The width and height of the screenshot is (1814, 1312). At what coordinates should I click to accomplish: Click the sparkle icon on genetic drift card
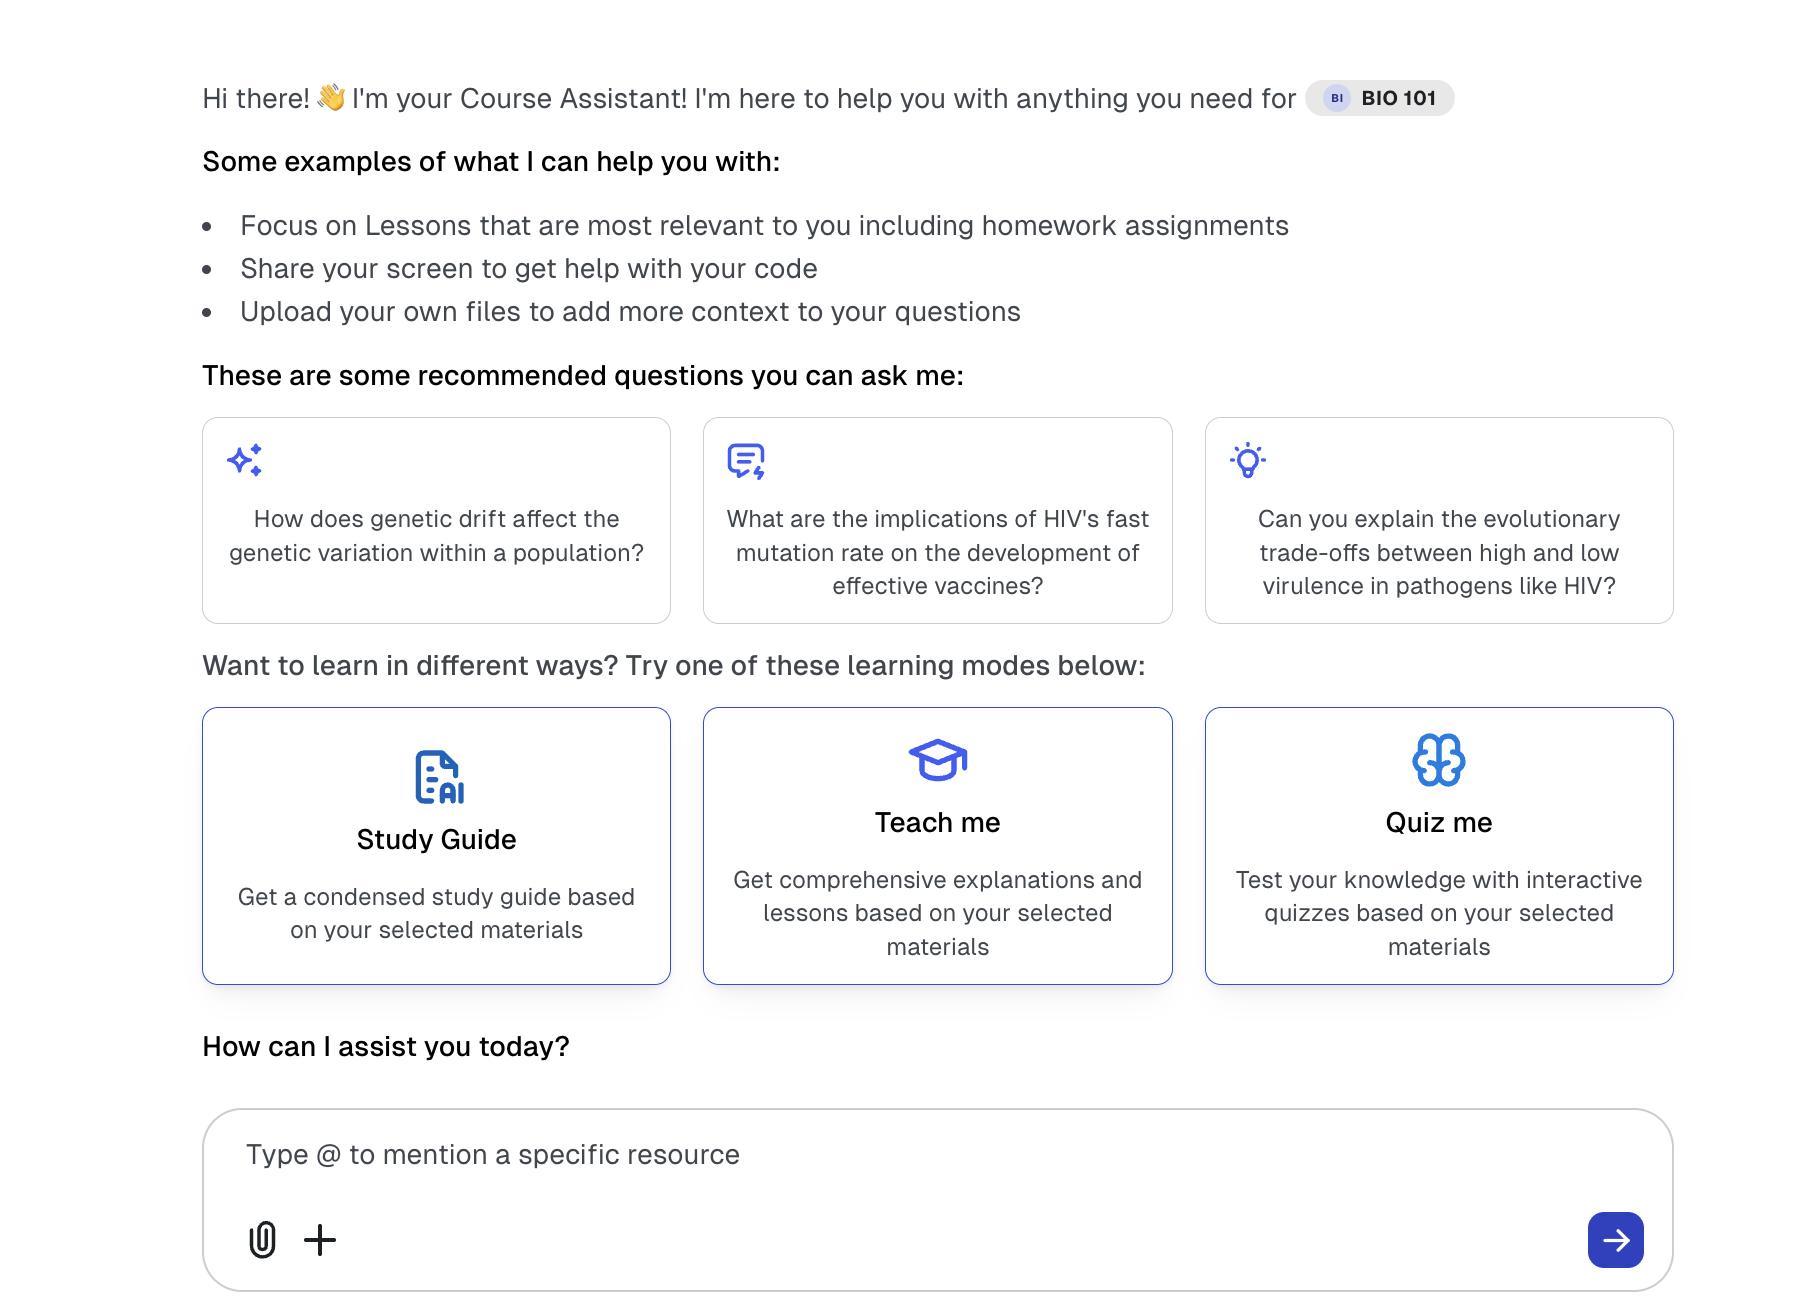[x=245, y=460]
